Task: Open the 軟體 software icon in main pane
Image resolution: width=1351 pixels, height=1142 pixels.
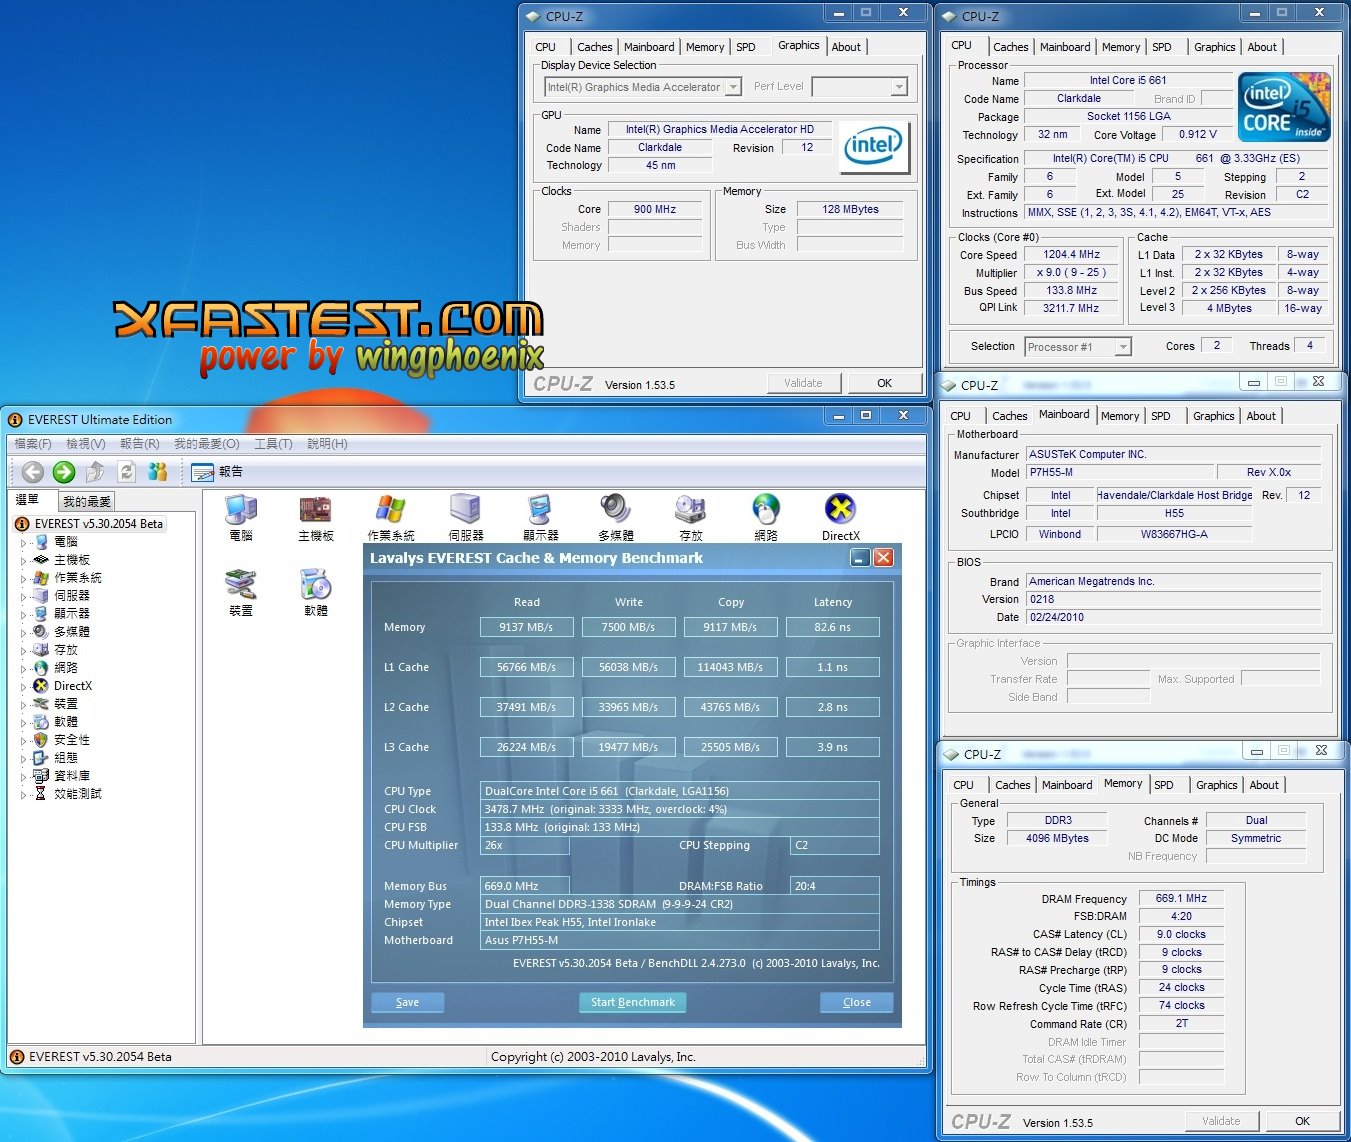Action: click(x=316, y=592)
